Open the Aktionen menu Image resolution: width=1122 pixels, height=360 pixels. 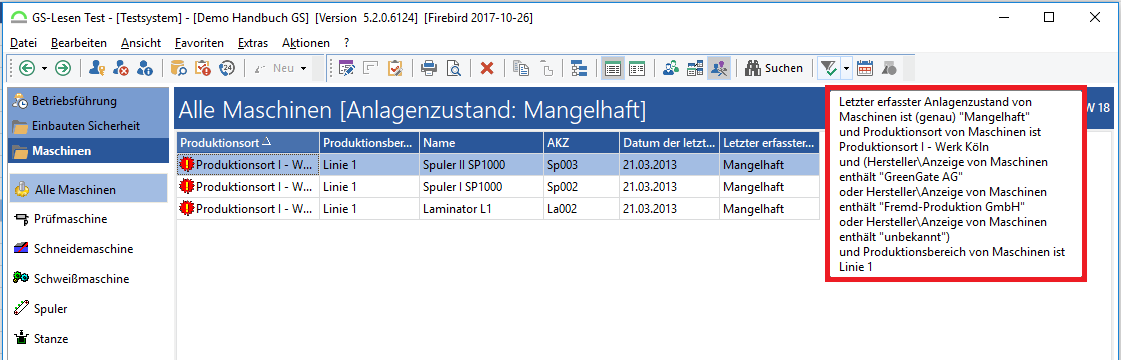pos(306,43)
